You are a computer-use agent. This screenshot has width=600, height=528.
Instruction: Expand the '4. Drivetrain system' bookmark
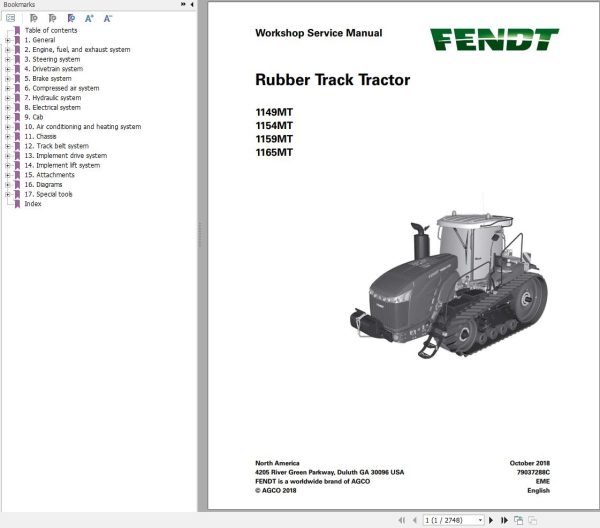pyautogui.click(x=8, y=69)
